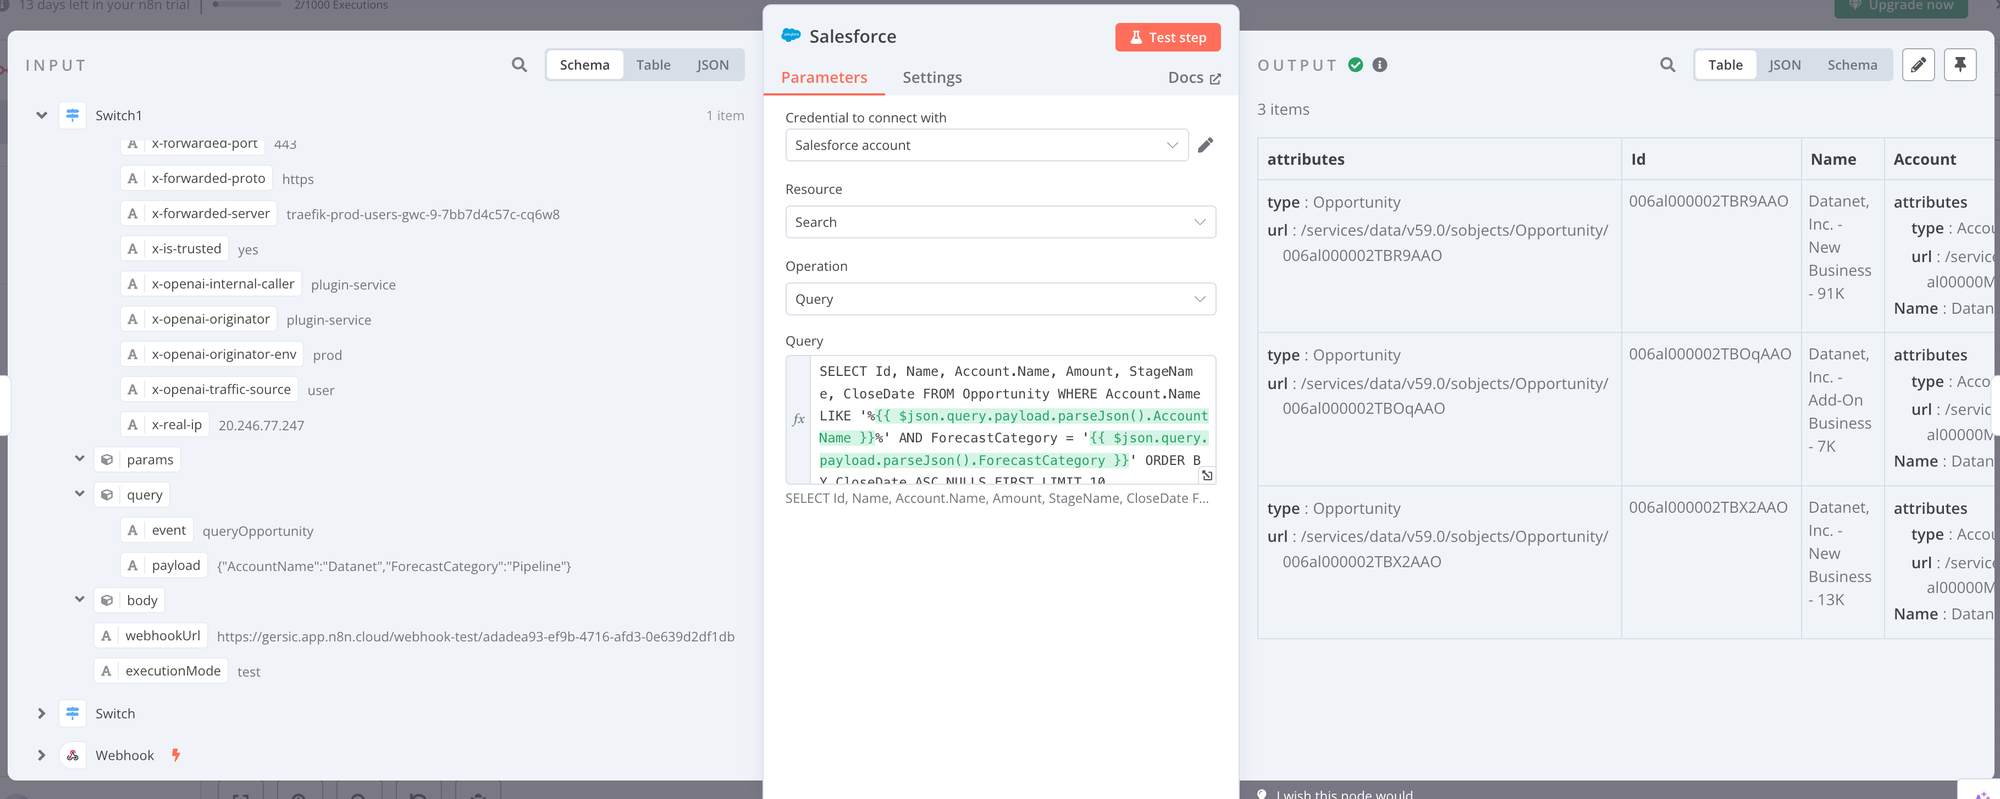This screenshot has width=2000, height=799.
Task: Click the executions usage progress bar
Action: coord(247,5)
